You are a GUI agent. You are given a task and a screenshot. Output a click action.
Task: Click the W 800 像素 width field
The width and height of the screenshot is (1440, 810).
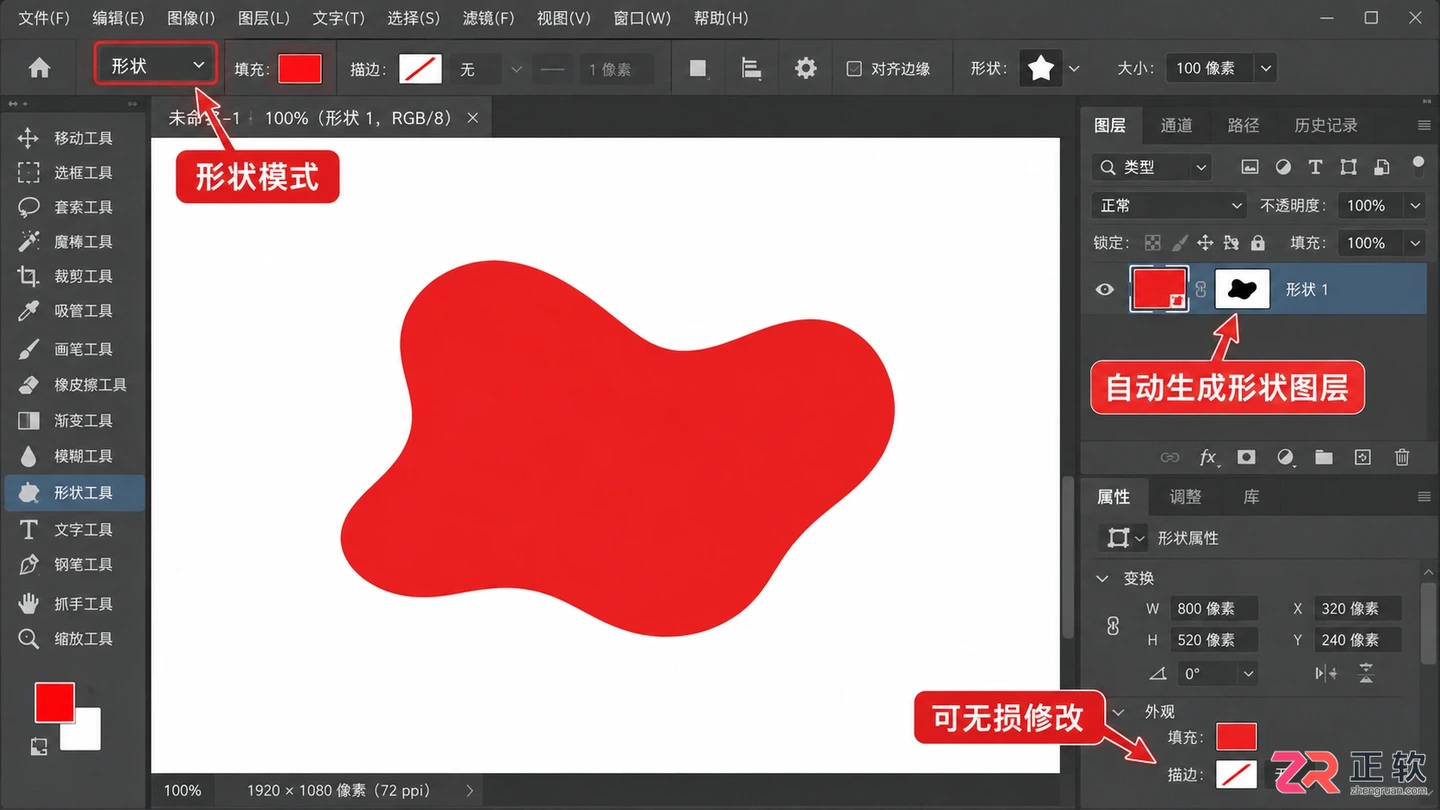(x=1214, y=609)
